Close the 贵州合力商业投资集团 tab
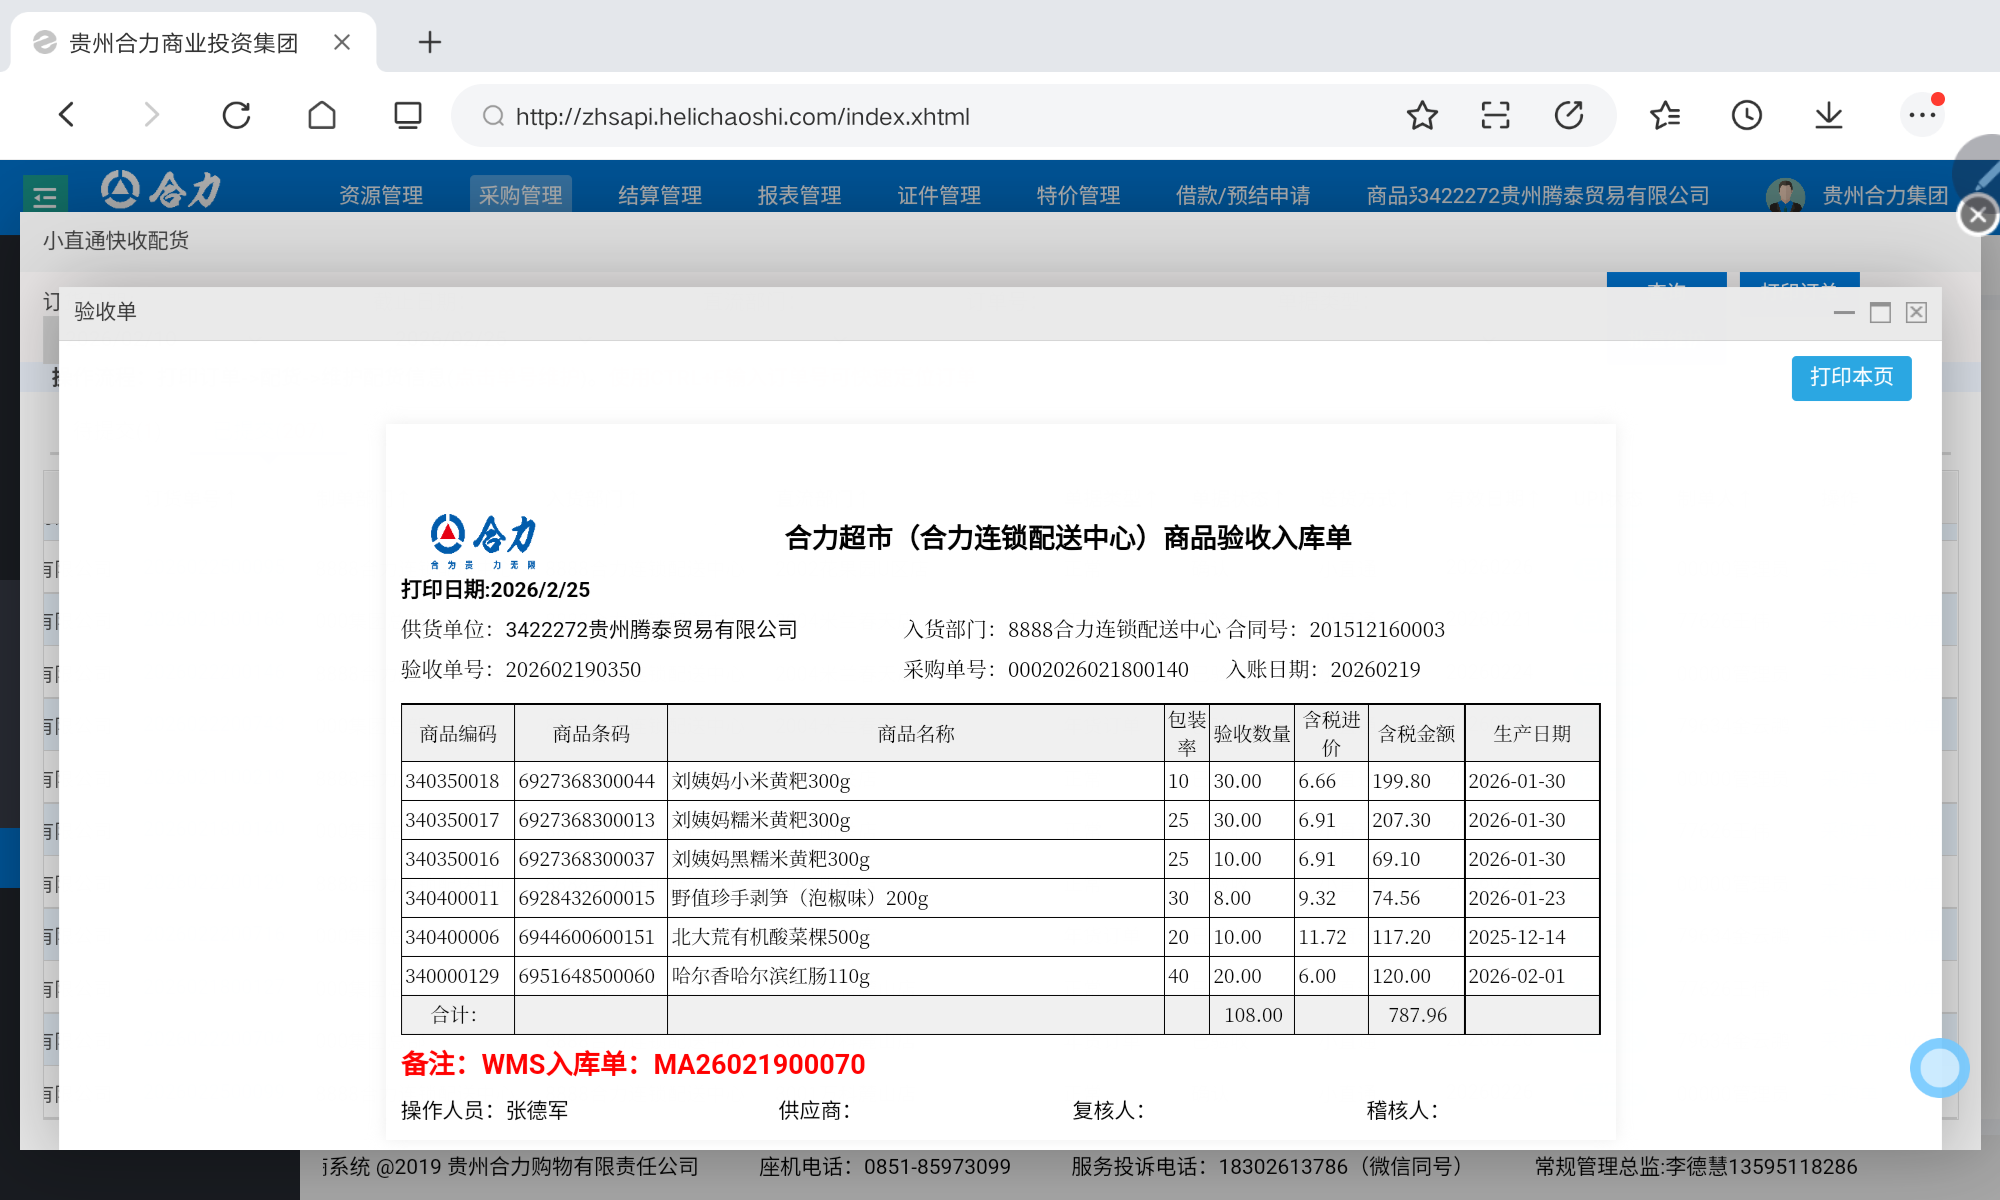Viewport: 2000px width, 1200px height. pyautogui.click(x=342, y=42)
